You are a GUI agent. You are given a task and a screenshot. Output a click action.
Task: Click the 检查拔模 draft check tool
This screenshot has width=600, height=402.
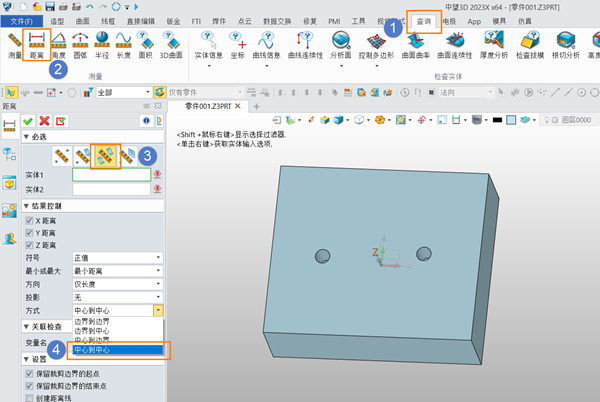[x=530, y=45]
